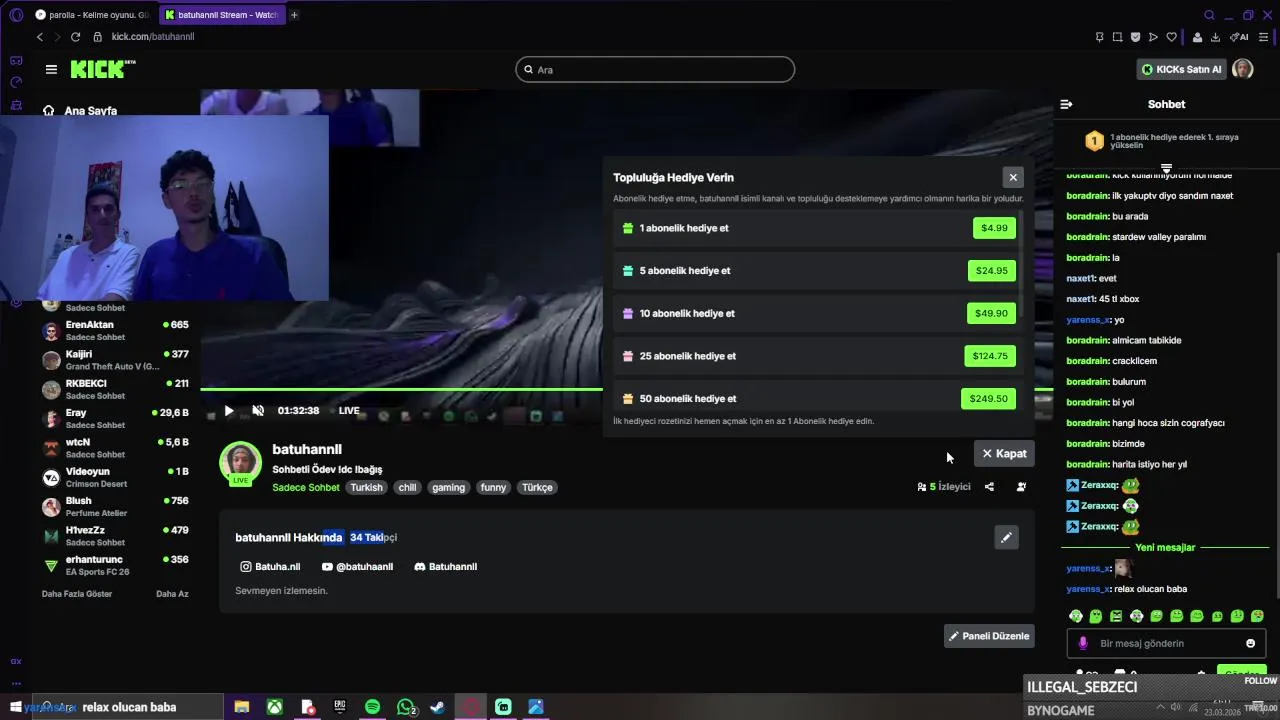Gift 1 subscription for $4.99
The height and width of the screenshot is (720, 1280).
point(994,228)
